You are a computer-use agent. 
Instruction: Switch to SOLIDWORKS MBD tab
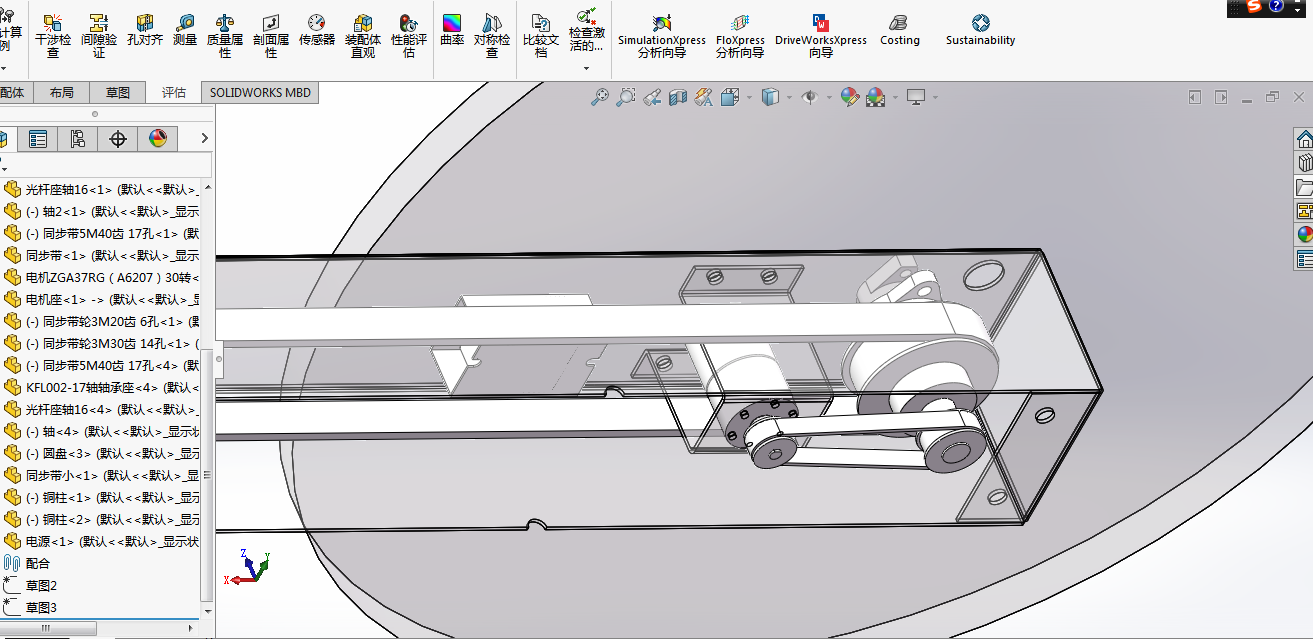[260, 92]
